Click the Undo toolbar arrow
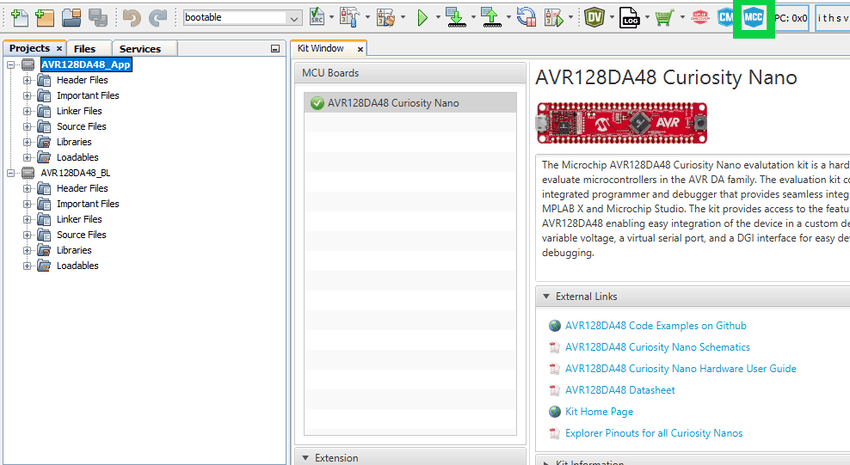Image resolution: width=850 pixels, height=465 pixels. (x=131, y=18)
